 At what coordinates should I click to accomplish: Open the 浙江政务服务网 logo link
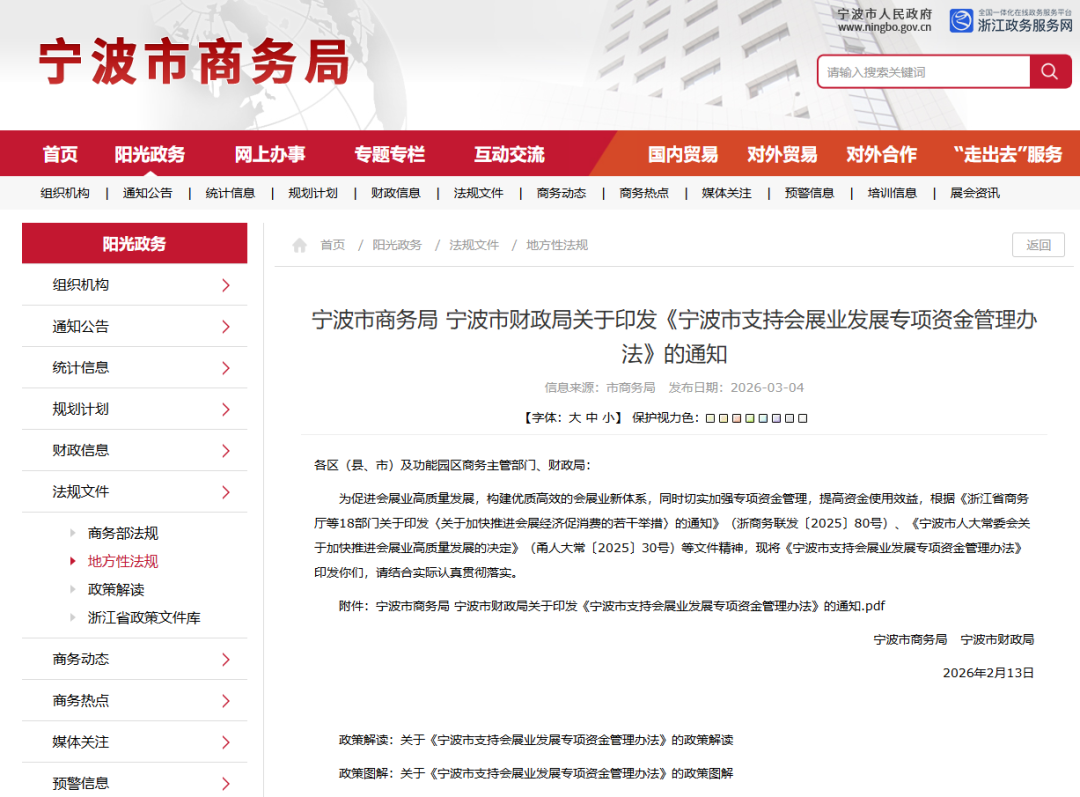coord(1011,21)
